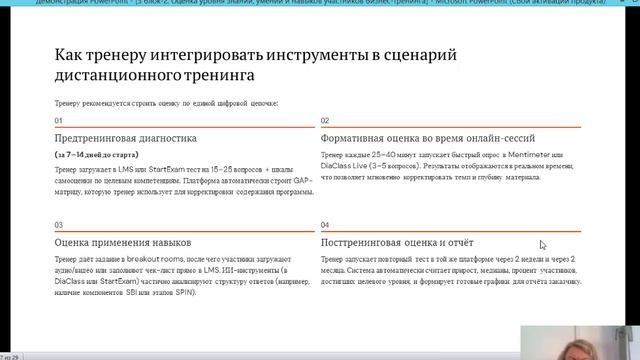Screen dimensions: 640x360
Task: Click the paragraph starting "Тренер запускает повторный тест"
Action: pyautogui.click(x=451, y=270)
